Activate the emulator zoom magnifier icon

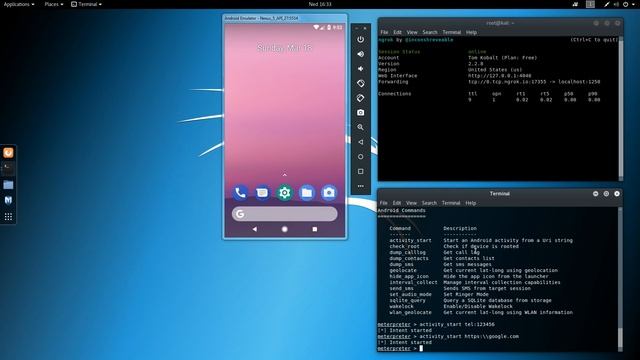360,127
